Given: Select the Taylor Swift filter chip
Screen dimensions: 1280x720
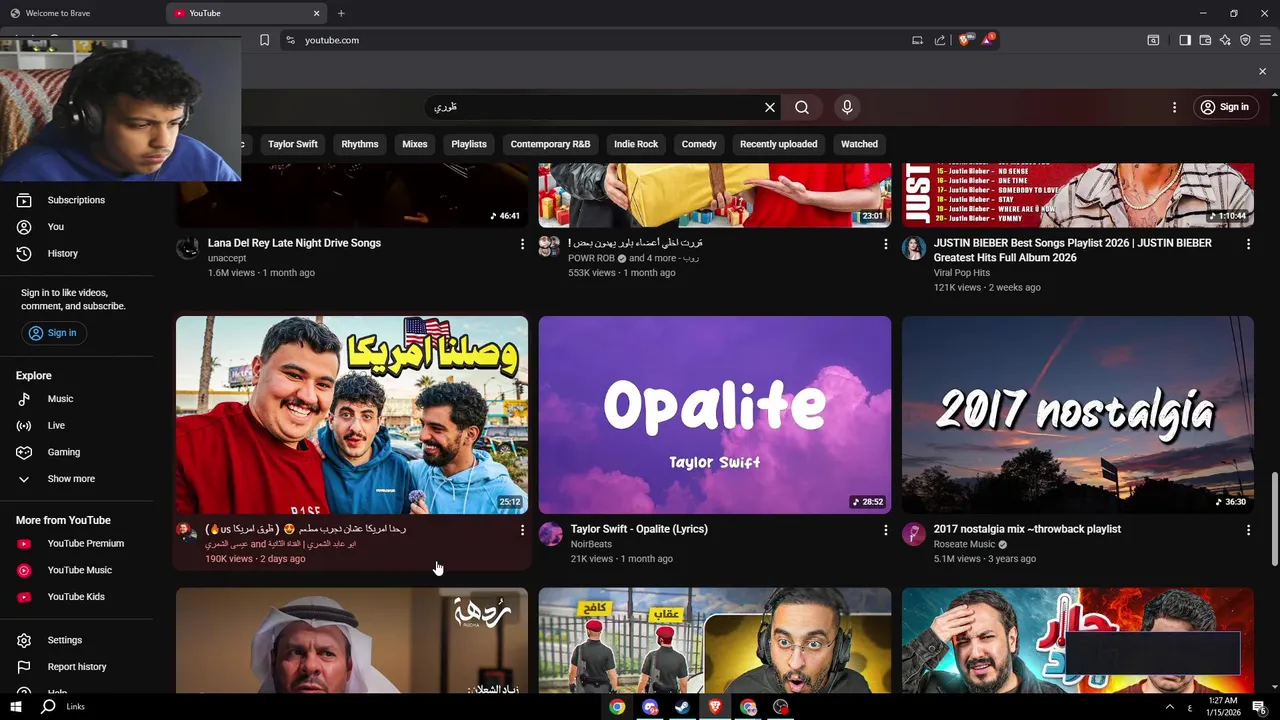Looking at the screenshot, I should (293, 144).
